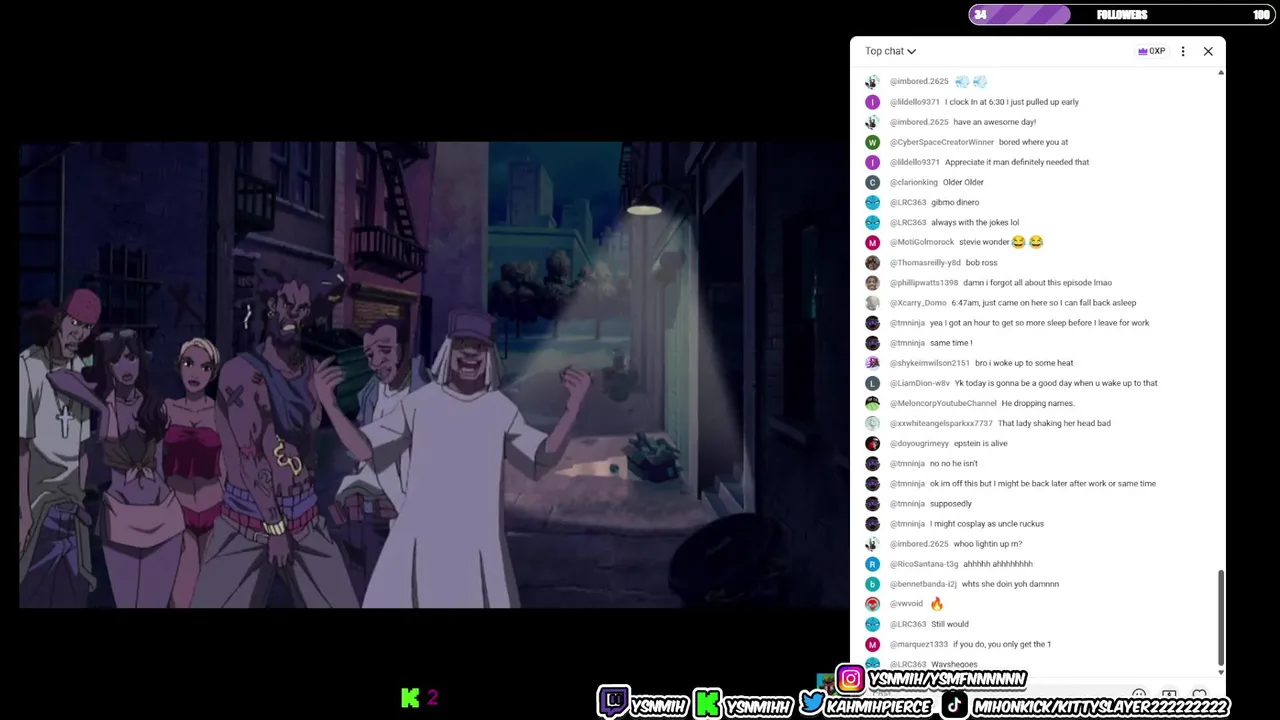Open username @MotiGolmorock
Screen dimensions: 1280x720
click(922, 242)
